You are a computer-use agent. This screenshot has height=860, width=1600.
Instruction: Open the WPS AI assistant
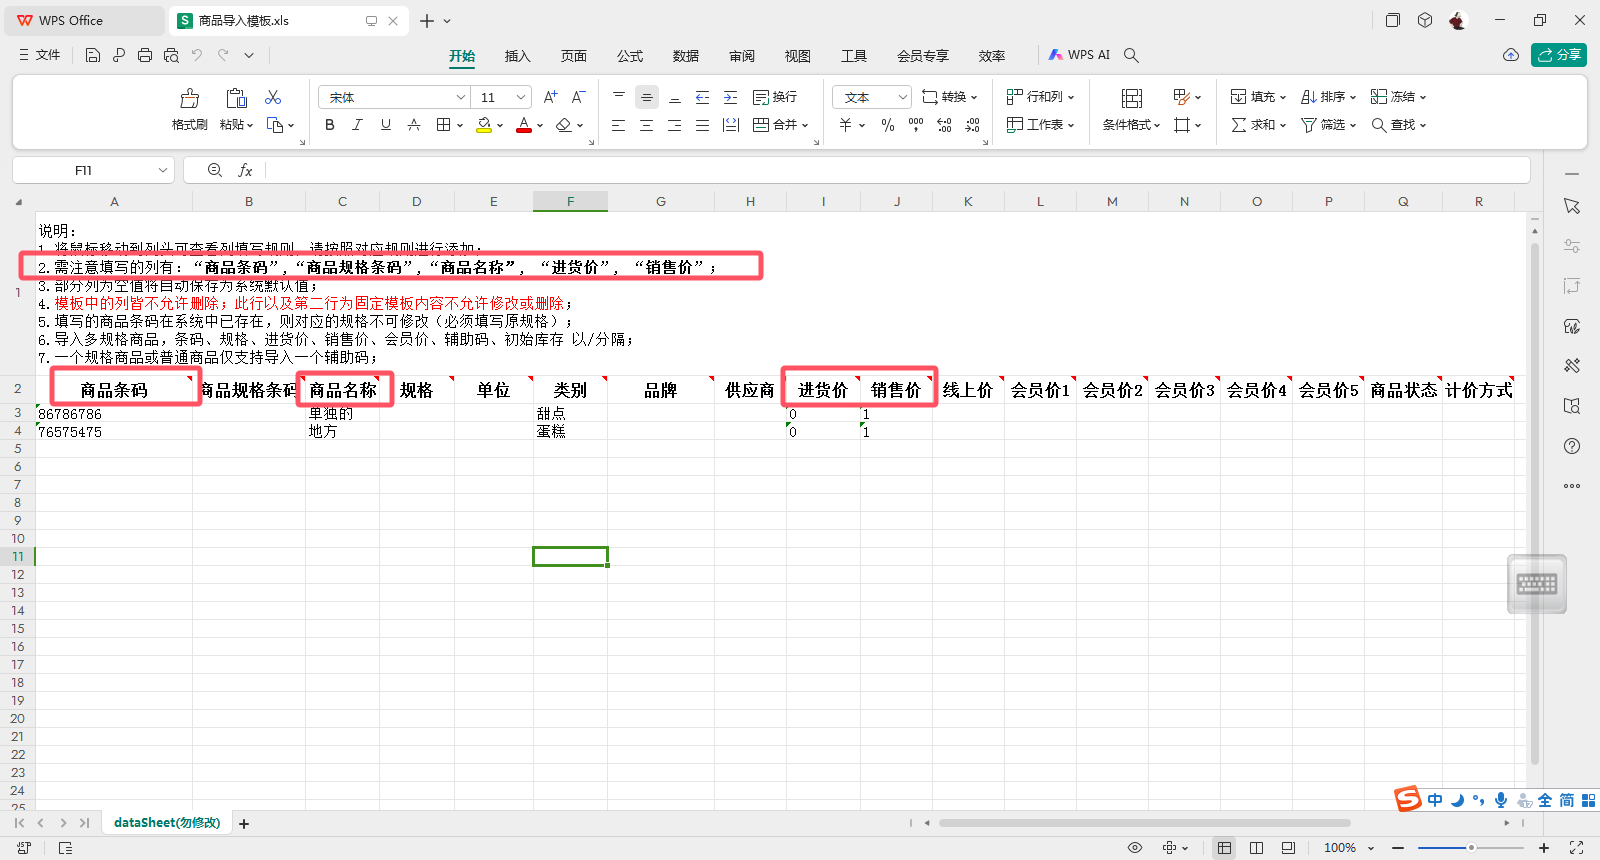tap(1079, 55)
